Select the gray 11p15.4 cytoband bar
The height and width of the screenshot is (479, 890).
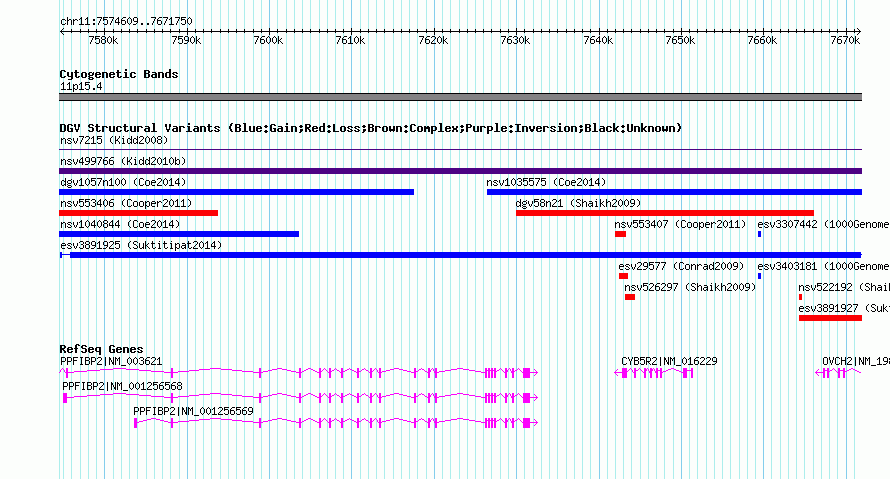tap(460, 97)
